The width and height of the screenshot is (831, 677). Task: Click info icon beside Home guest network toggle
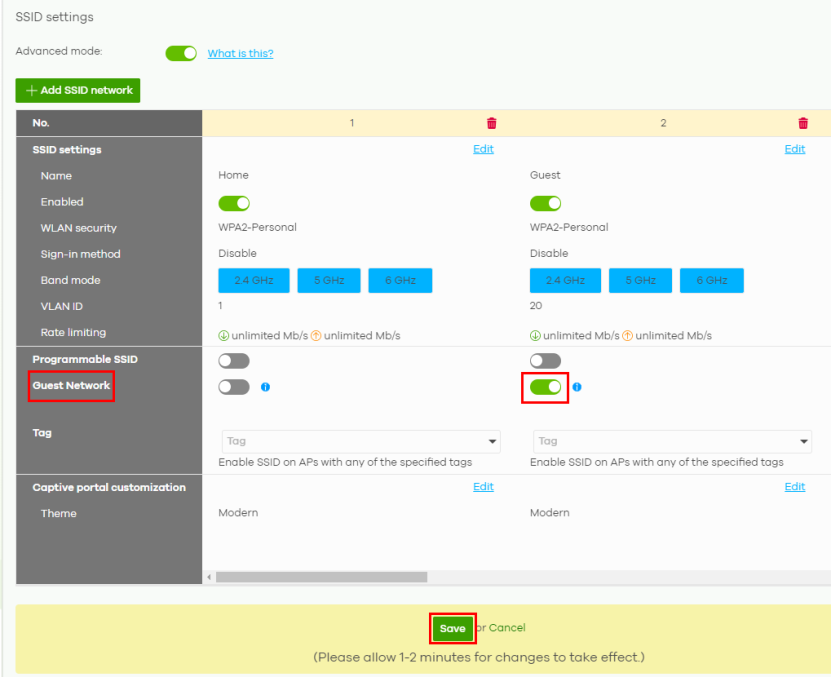265,387
